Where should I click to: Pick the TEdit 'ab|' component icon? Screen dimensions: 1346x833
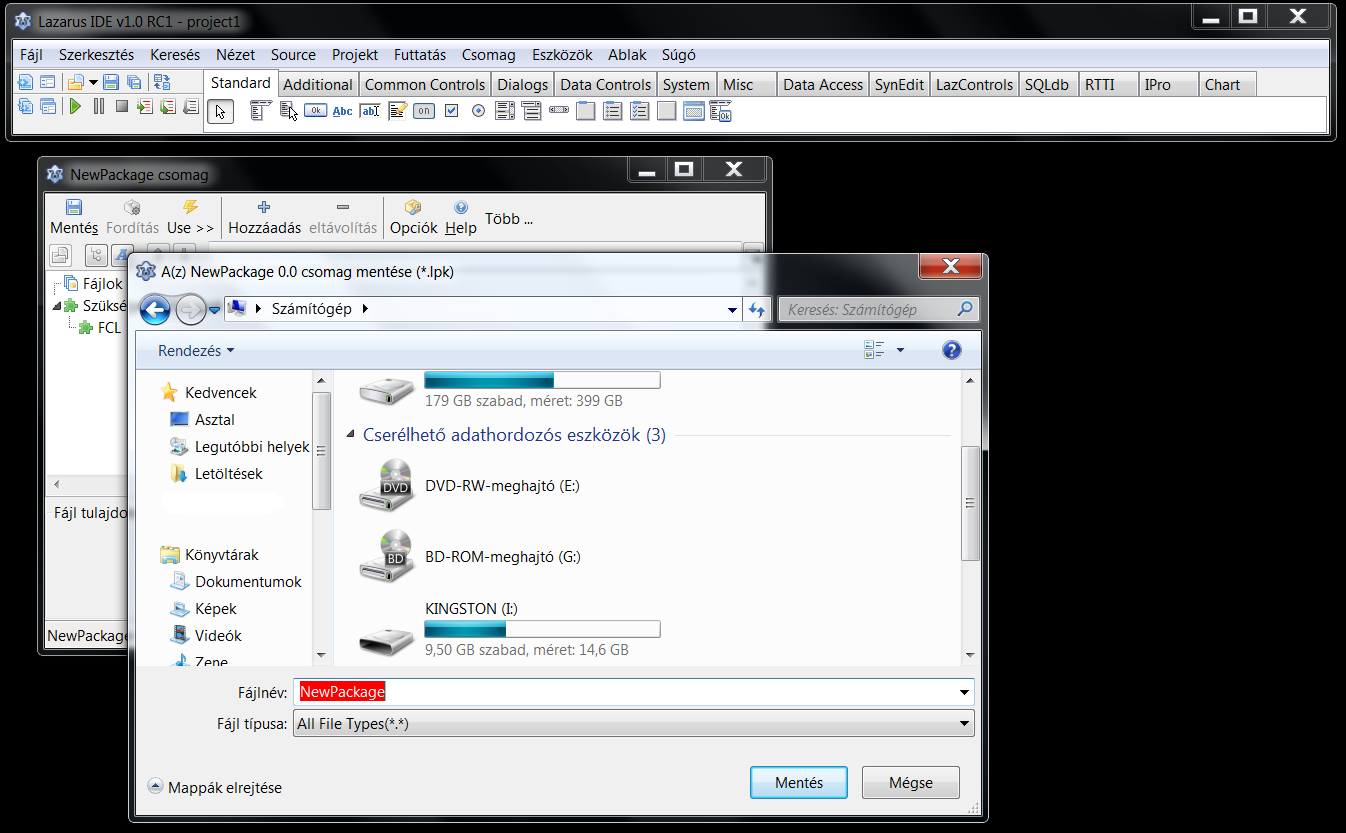370,111
